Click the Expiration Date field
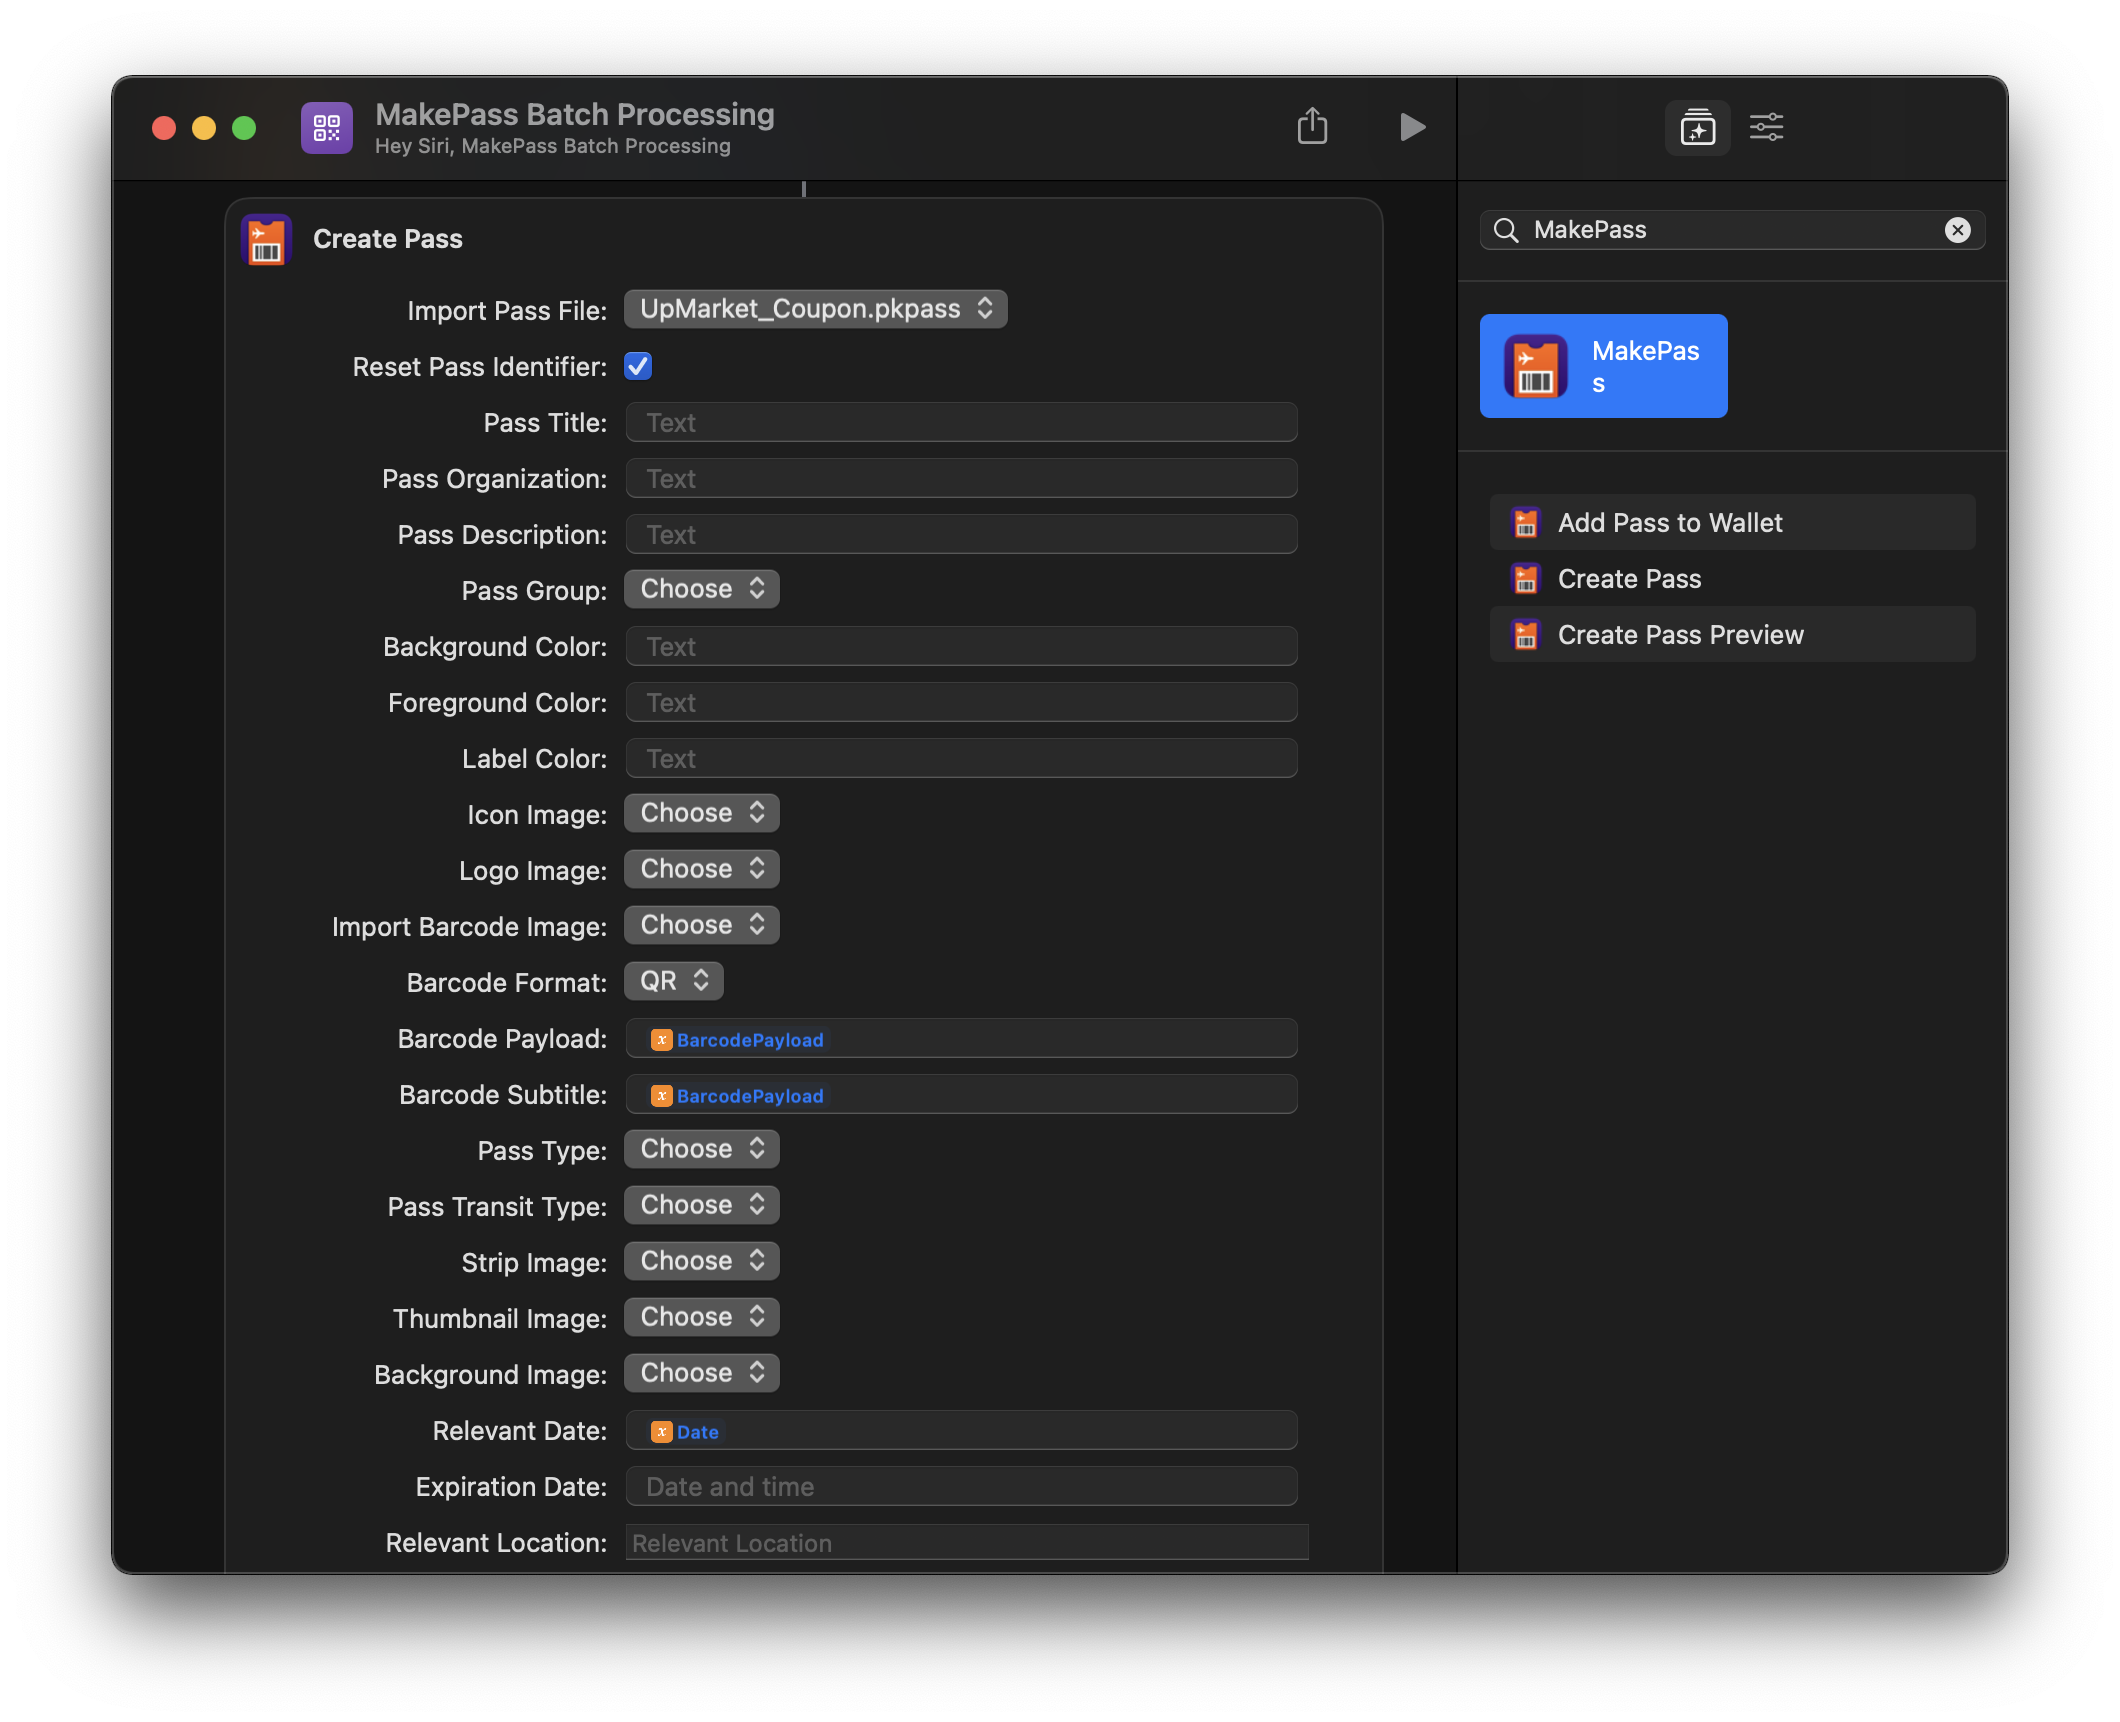 point(961,1486)
